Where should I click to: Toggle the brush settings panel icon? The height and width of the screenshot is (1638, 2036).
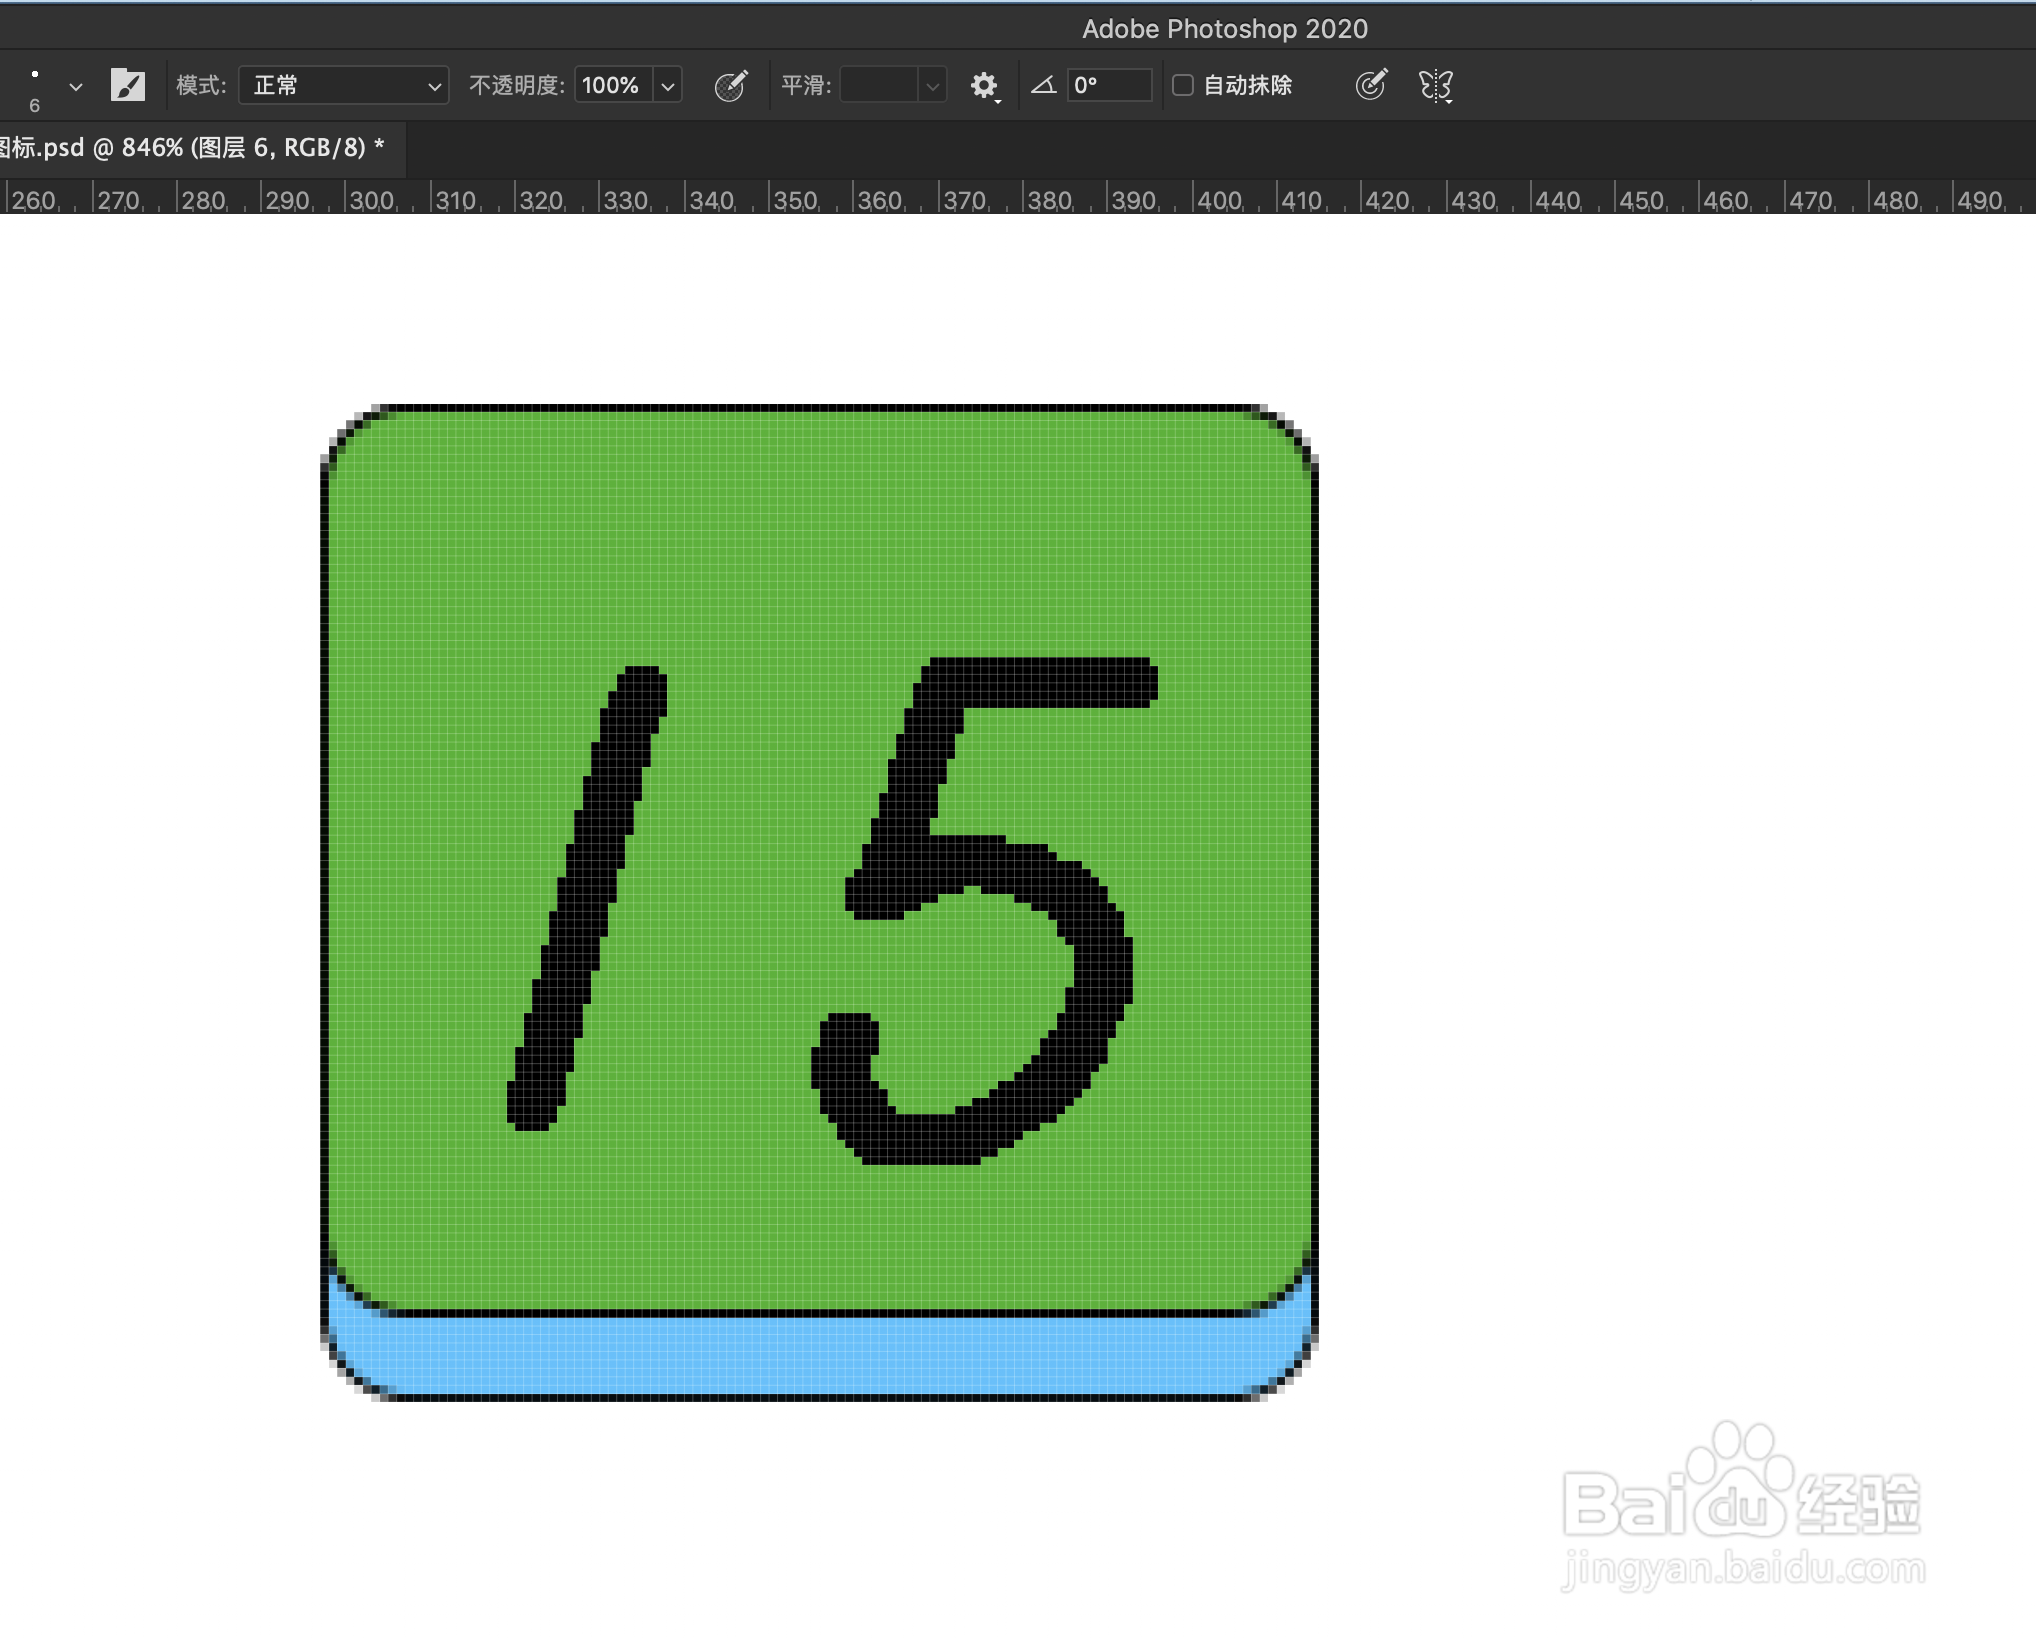pos(128,86)
